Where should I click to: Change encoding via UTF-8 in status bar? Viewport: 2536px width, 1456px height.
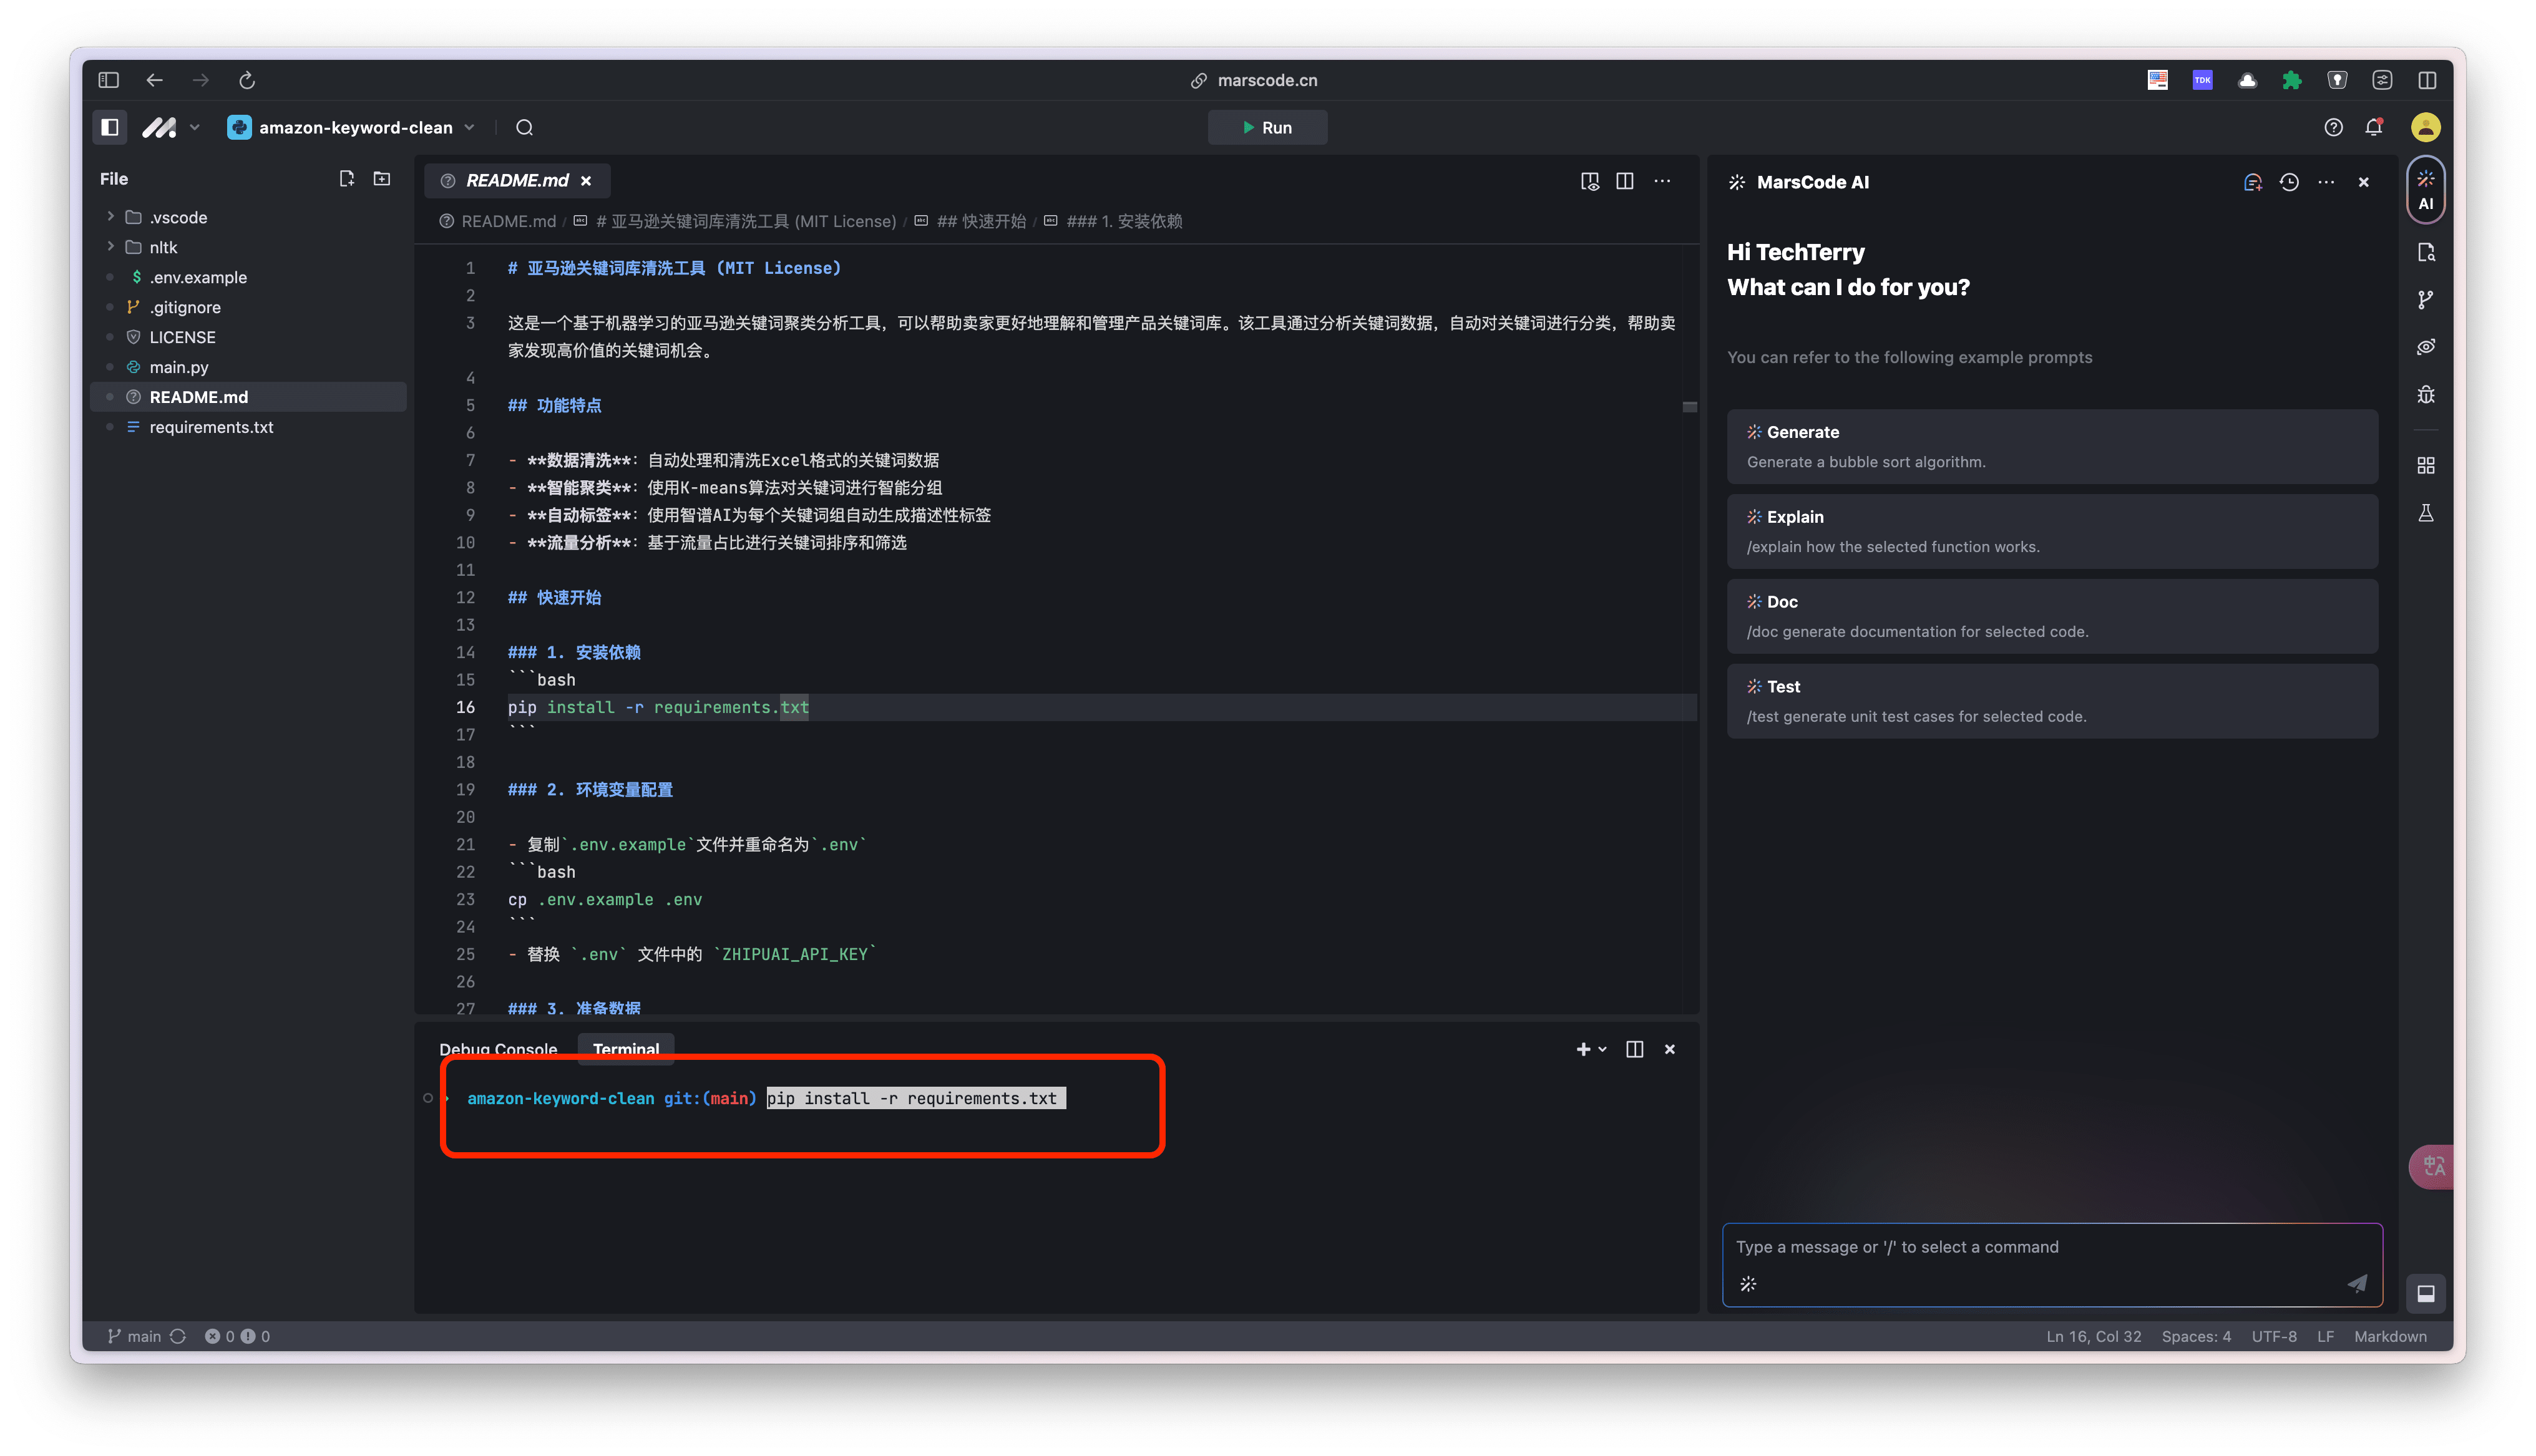(x=2274, y=1336)
